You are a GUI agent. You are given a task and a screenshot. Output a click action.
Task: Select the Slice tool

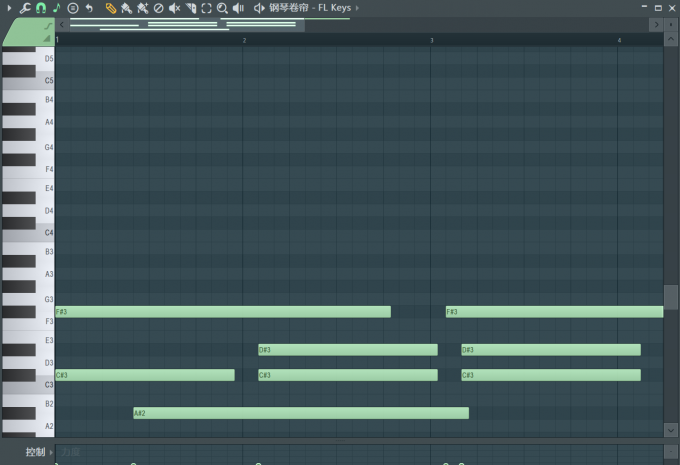point(191,8)
